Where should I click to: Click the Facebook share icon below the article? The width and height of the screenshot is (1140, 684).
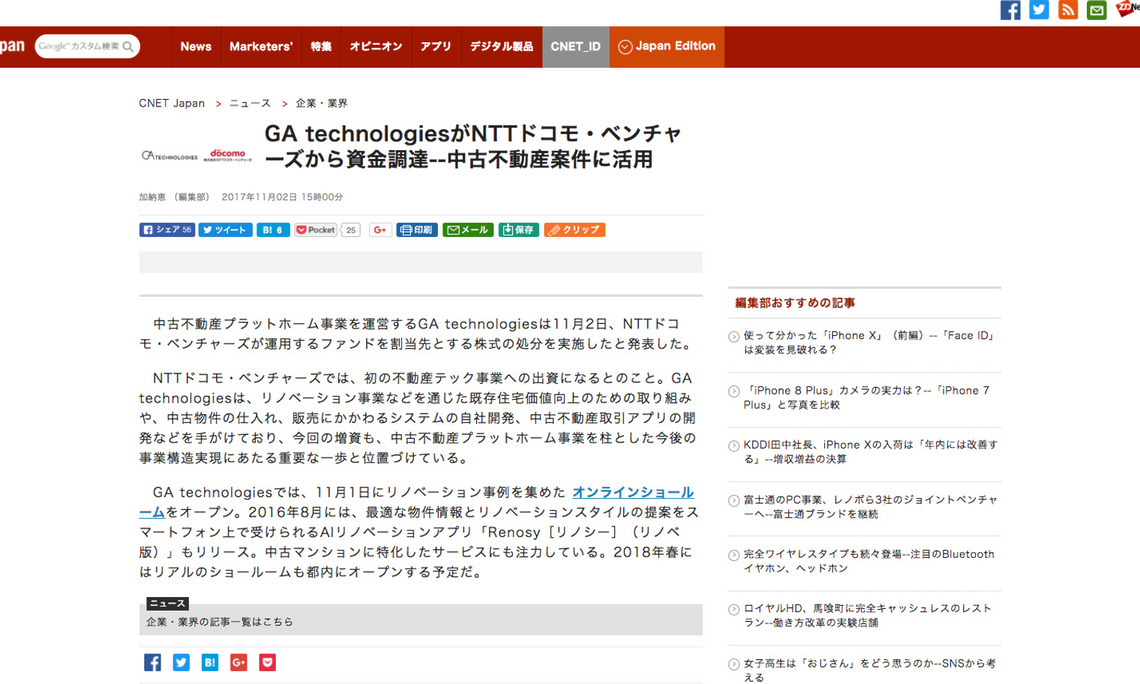pyautogui.click(x=152, y=662)
